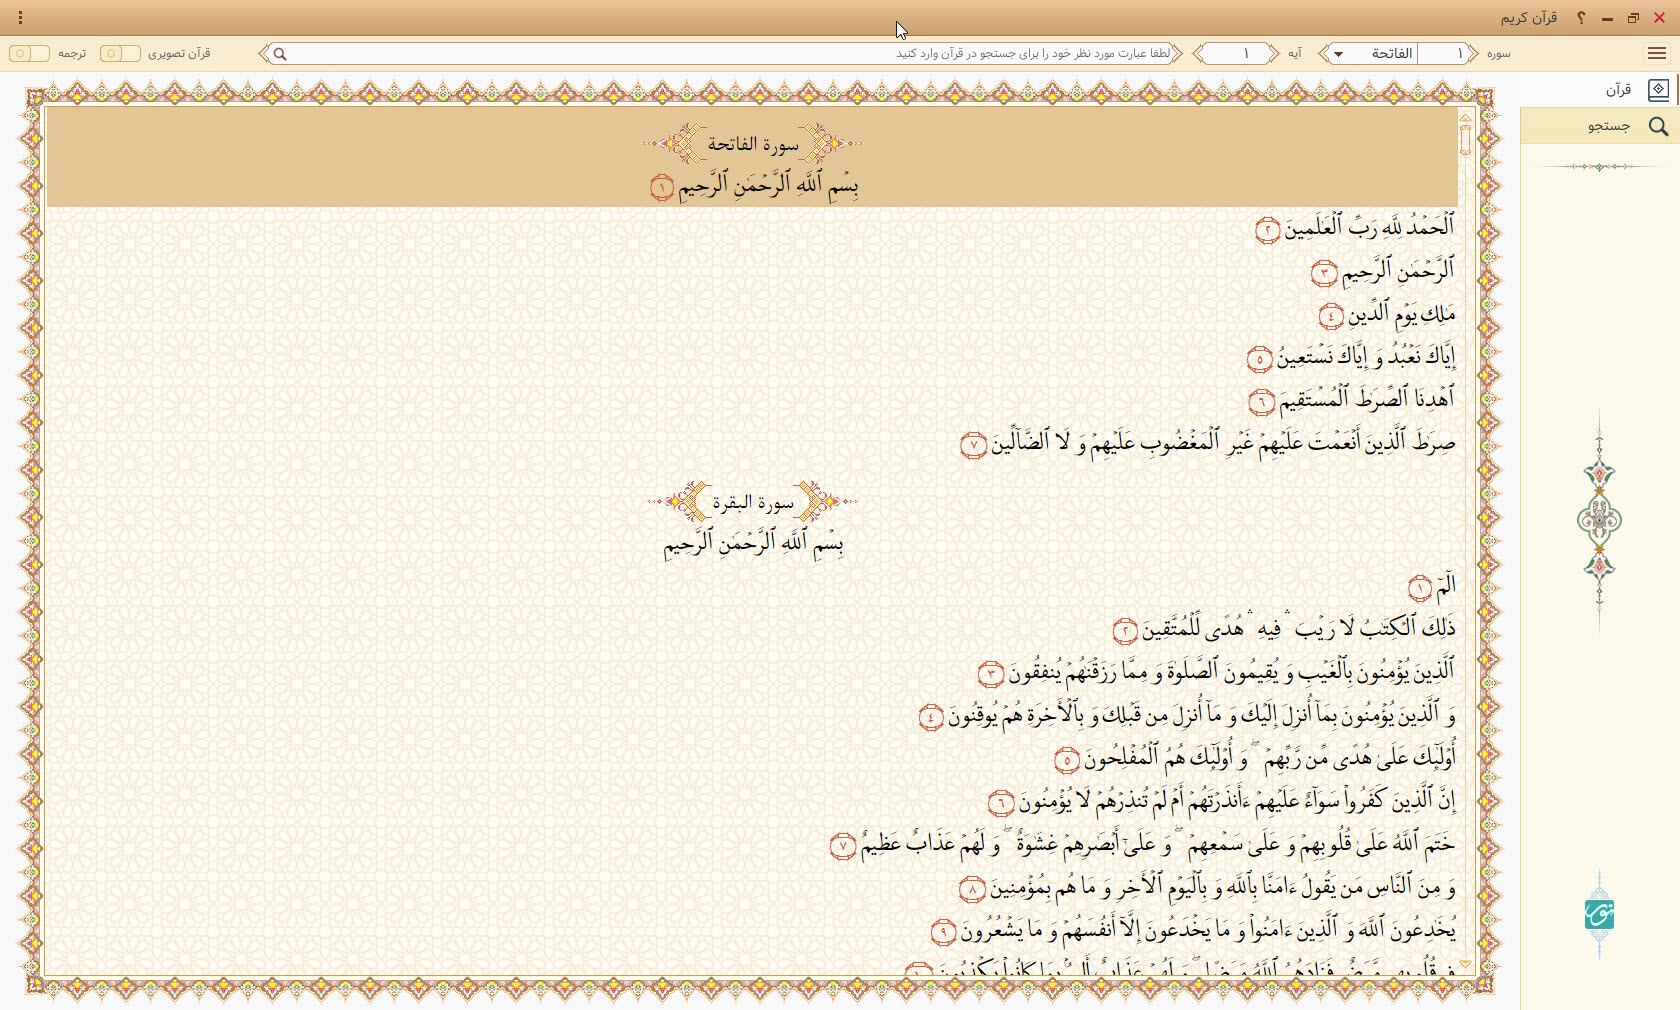
Task: Click verse marker 7 after عذاب عظيم
Action: coord(843,846)
